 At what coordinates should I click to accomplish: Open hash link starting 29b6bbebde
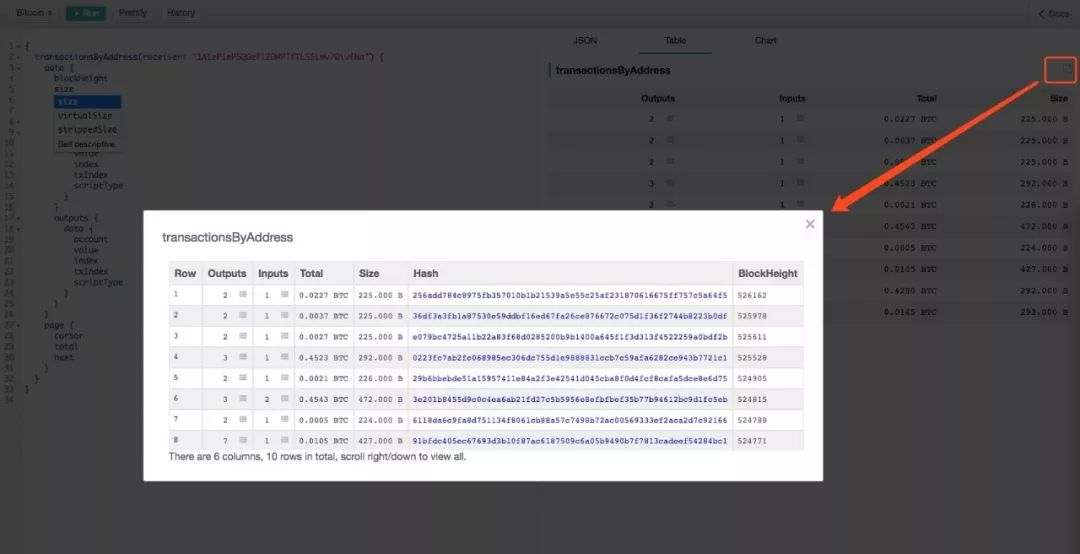click(570, 378)
